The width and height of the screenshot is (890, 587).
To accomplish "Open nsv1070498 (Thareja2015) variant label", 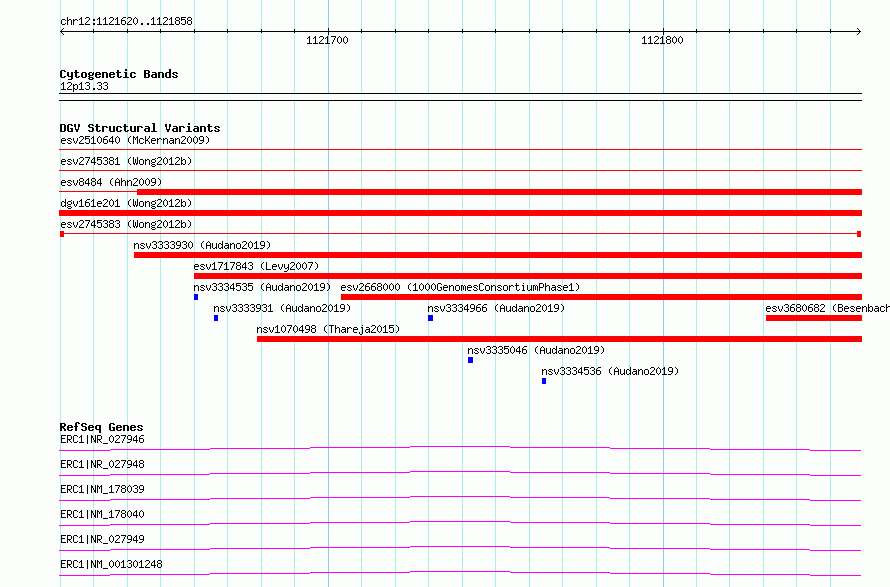I will (328, 329).
